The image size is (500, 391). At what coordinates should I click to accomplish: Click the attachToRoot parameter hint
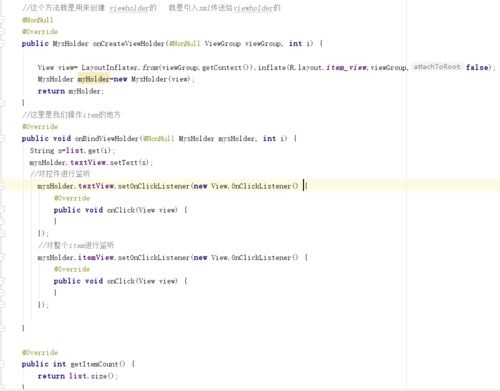pos(437,67)
